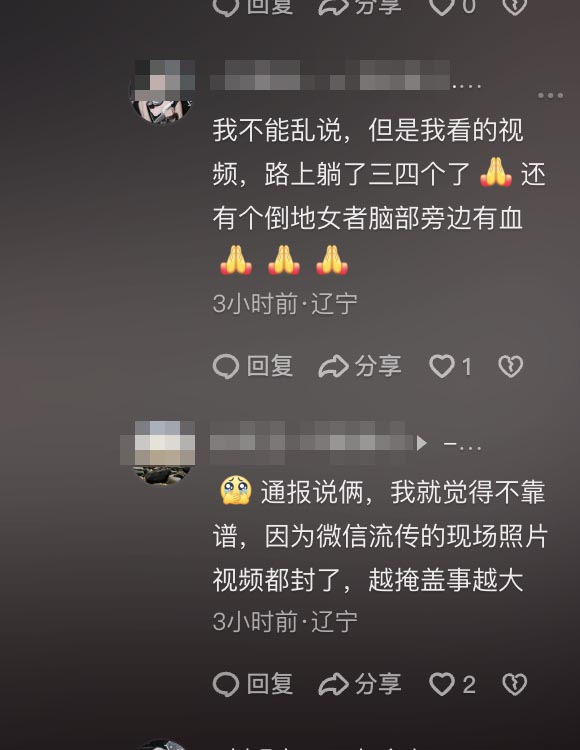Tap the speech bubble icon under second comment
The height and width of the screenshot is (750, 580).
pyautogui.click(x=226, y=684)
